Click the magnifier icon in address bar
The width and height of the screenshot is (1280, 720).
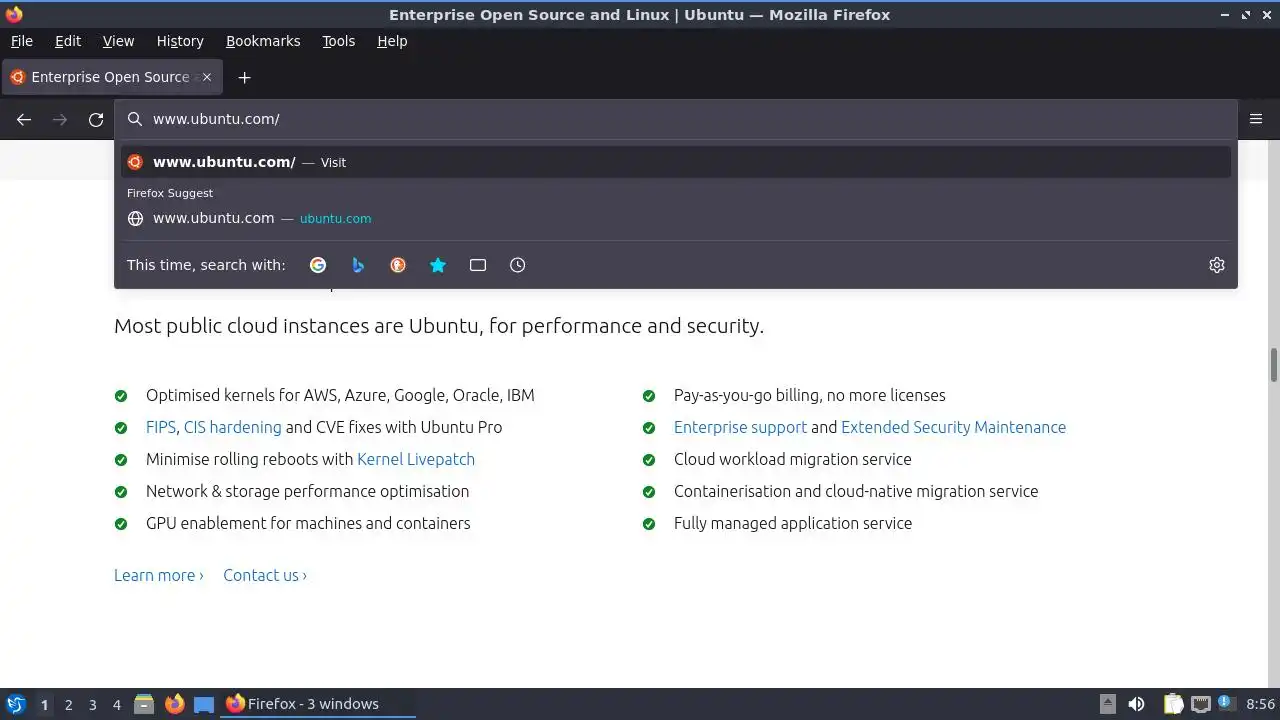pos(135,119)
